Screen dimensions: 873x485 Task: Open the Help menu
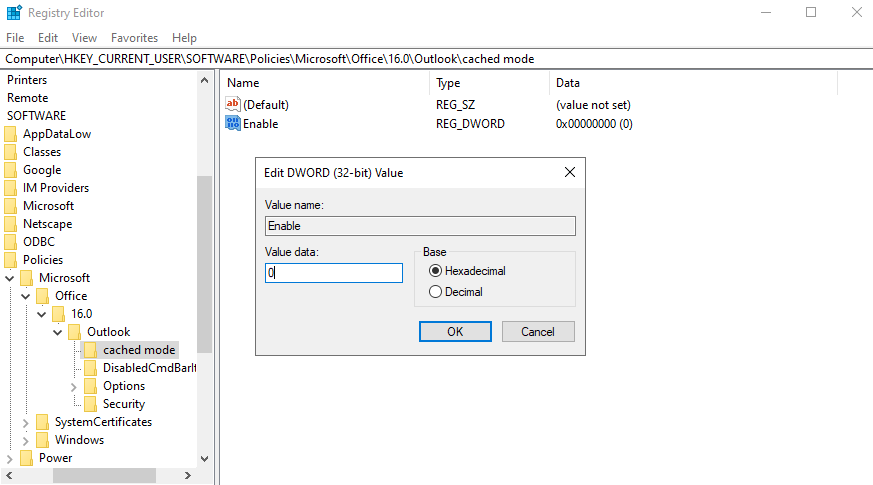click(184, 38)
